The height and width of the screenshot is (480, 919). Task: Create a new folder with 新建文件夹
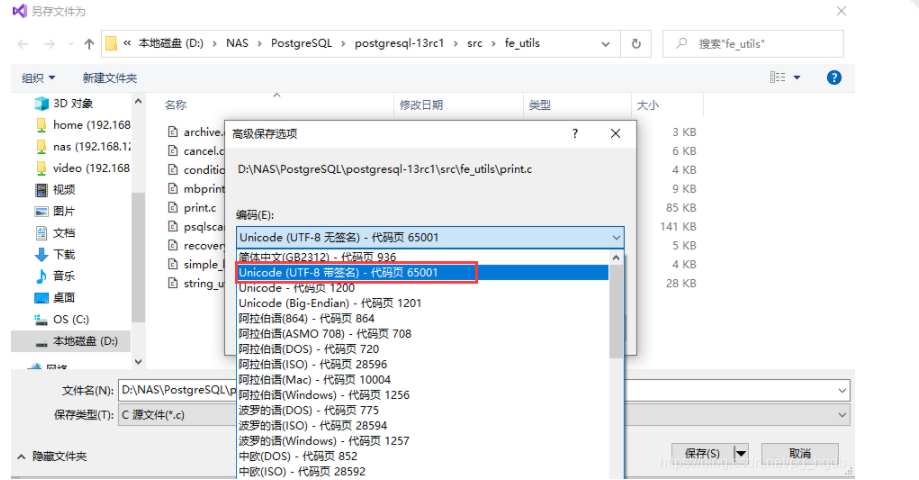(110, 78)
